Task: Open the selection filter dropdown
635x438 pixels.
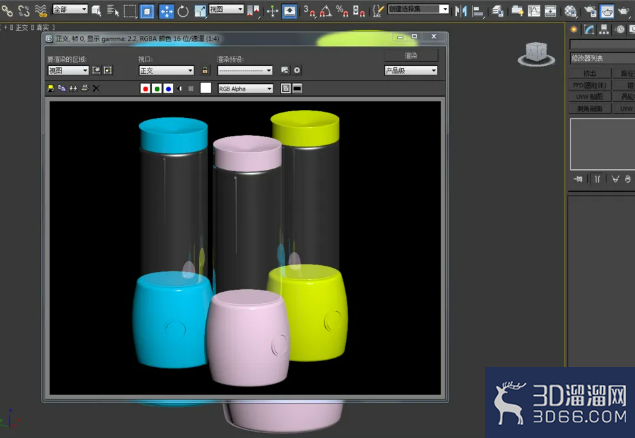Action: [70, 9]
